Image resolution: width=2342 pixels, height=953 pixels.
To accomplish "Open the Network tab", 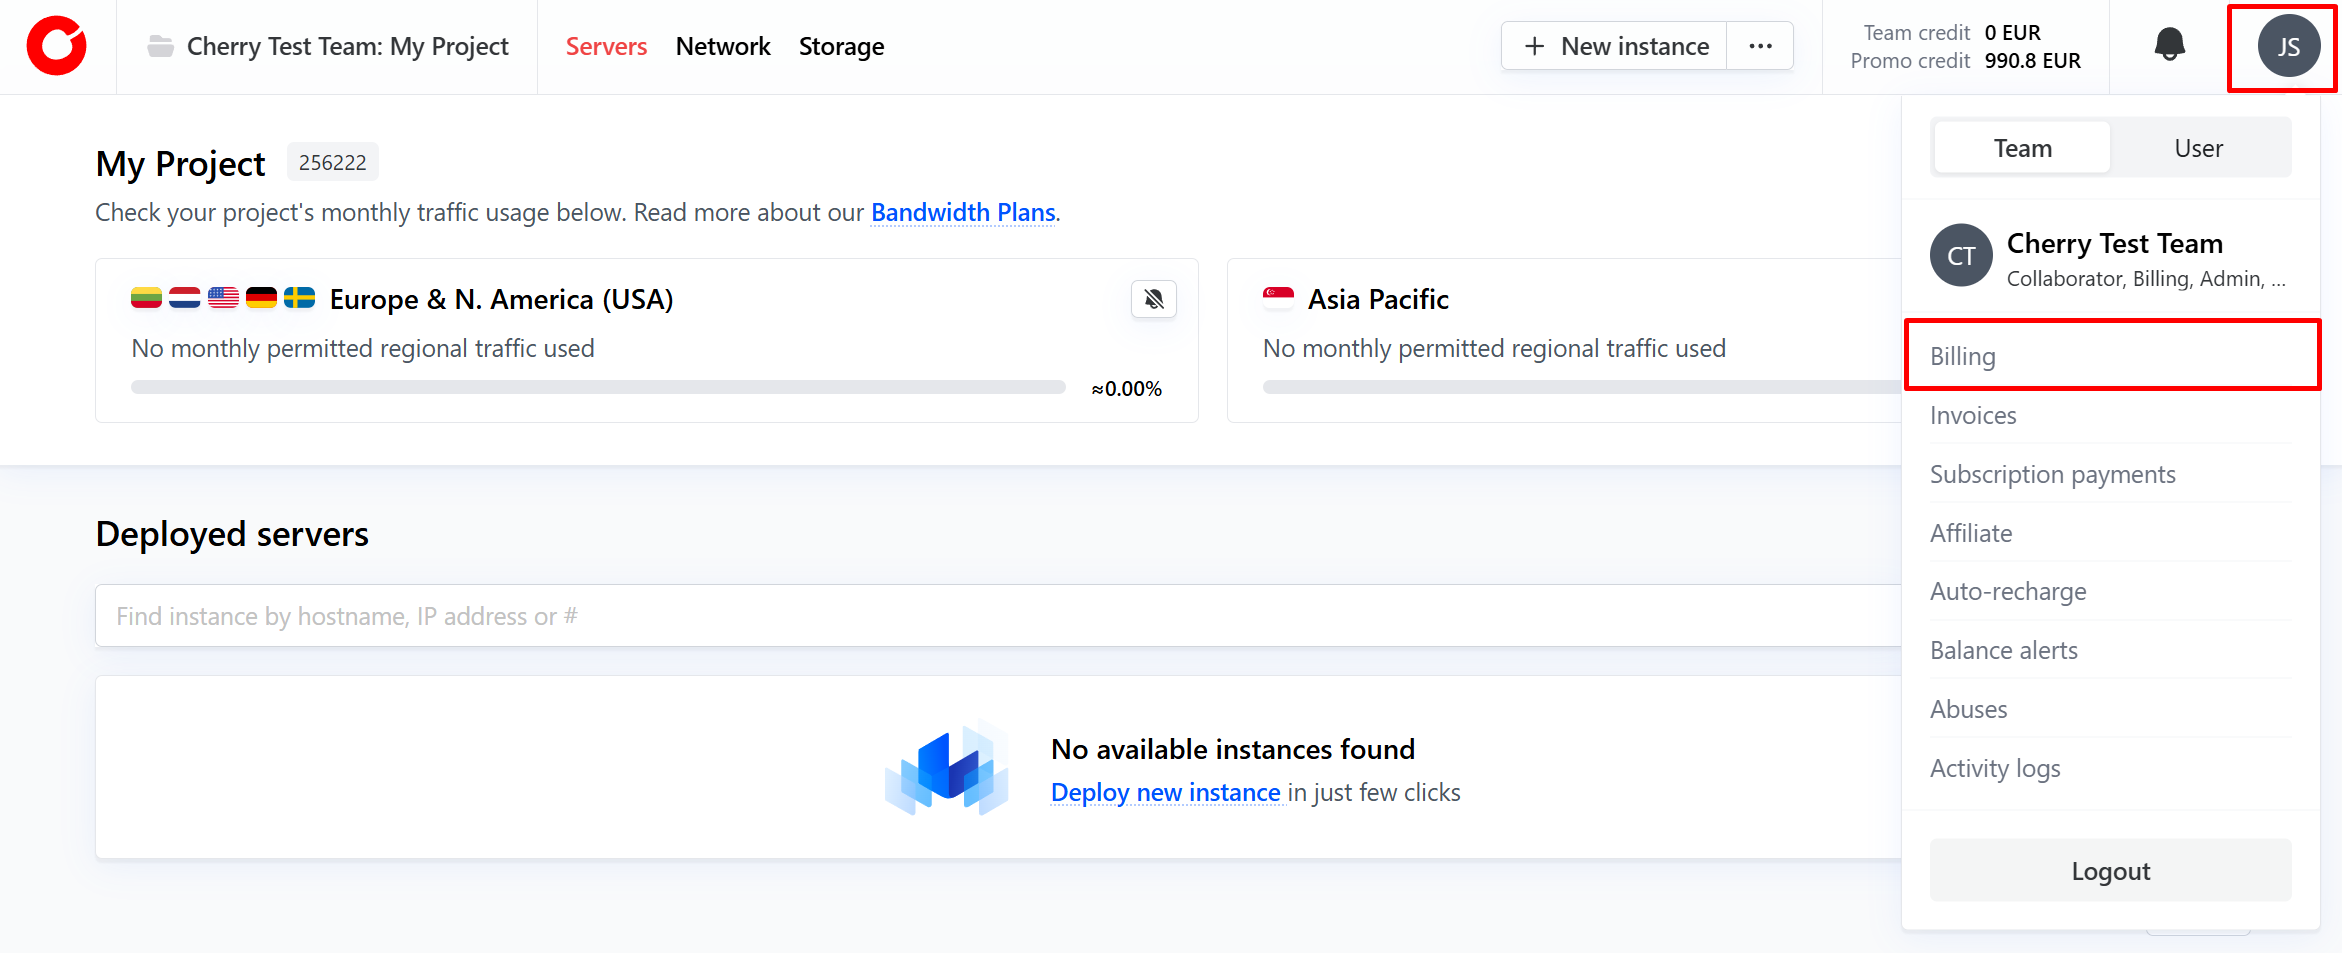I will pyautogui.click(x=722, y=46).
